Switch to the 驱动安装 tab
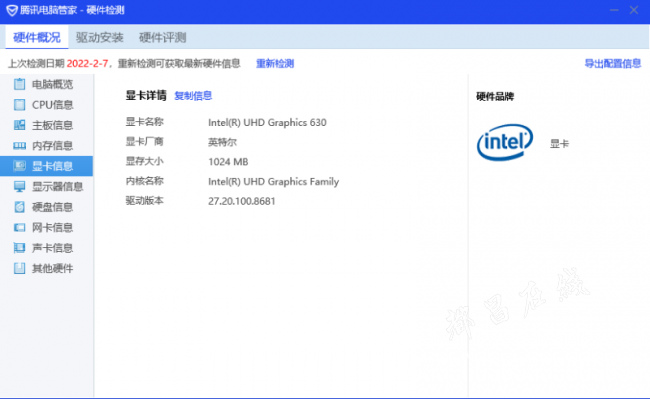The height and width of the screenshot is (399, 650). 100,37
